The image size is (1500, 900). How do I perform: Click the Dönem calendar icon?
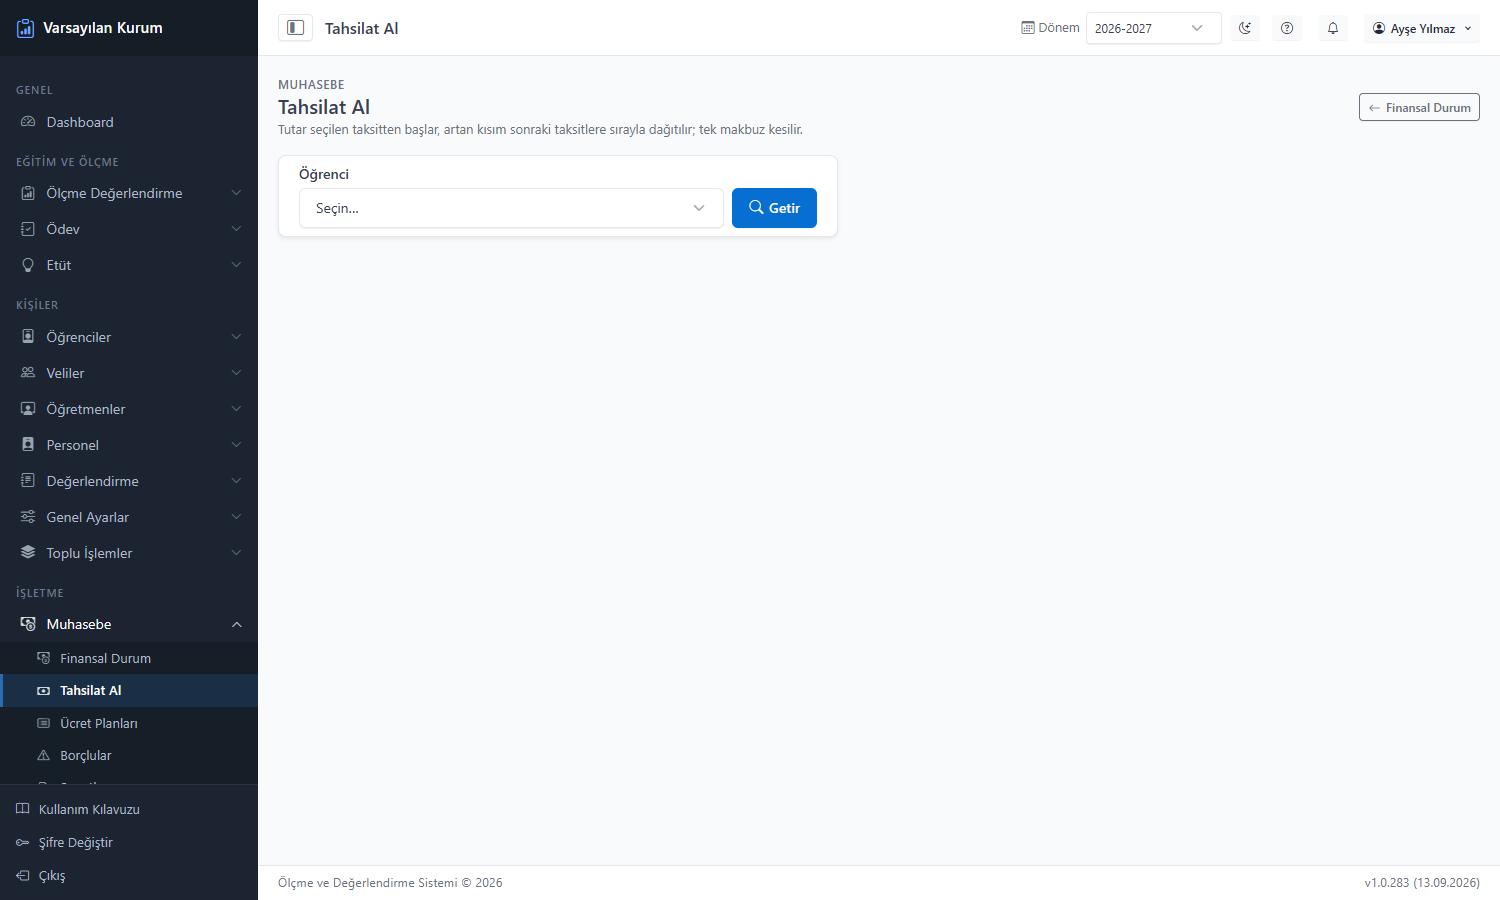pyautogui.click(x=1028, y=28)
